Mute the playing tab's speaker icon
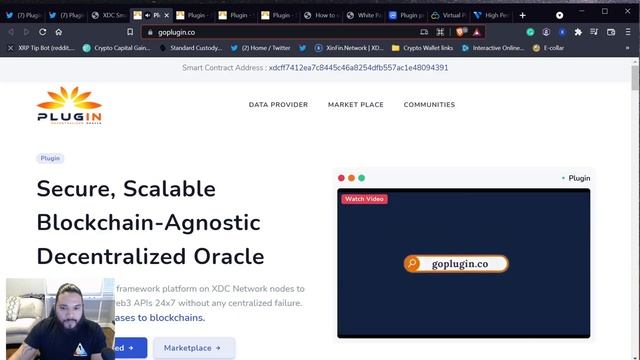The image size is (640, 360). 148,16
